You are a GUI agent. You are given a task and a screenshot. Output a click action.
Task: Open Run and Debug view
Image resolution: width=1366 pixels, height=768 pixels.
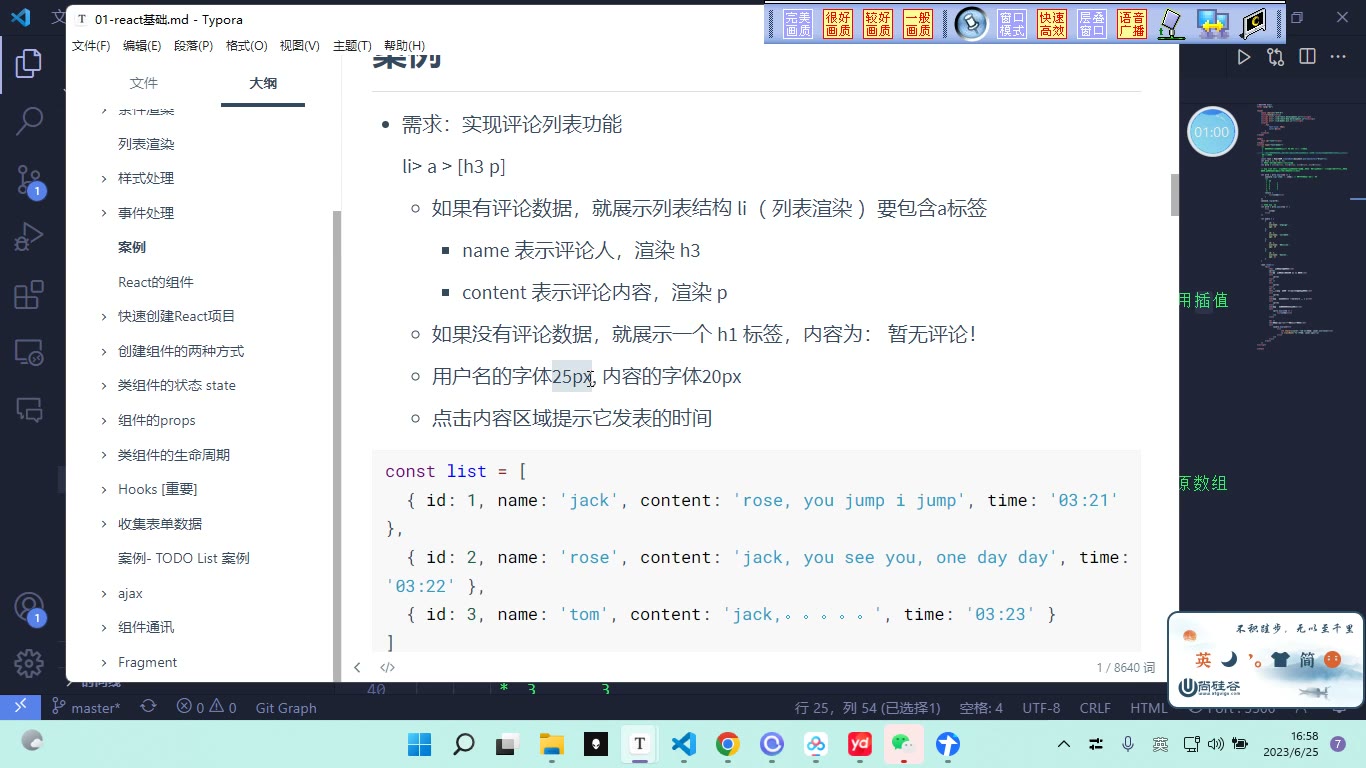coord(29,238)
